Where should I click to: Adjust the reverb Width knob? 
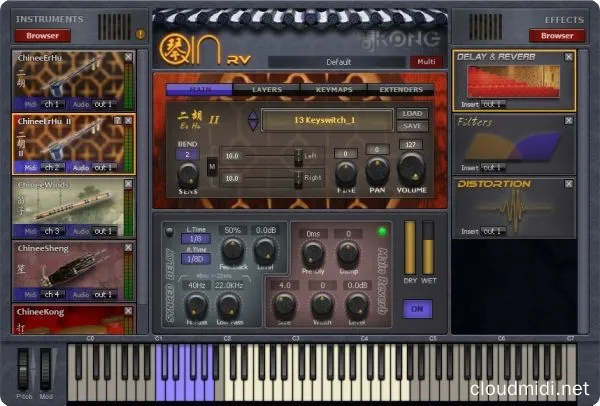point(322,305)
